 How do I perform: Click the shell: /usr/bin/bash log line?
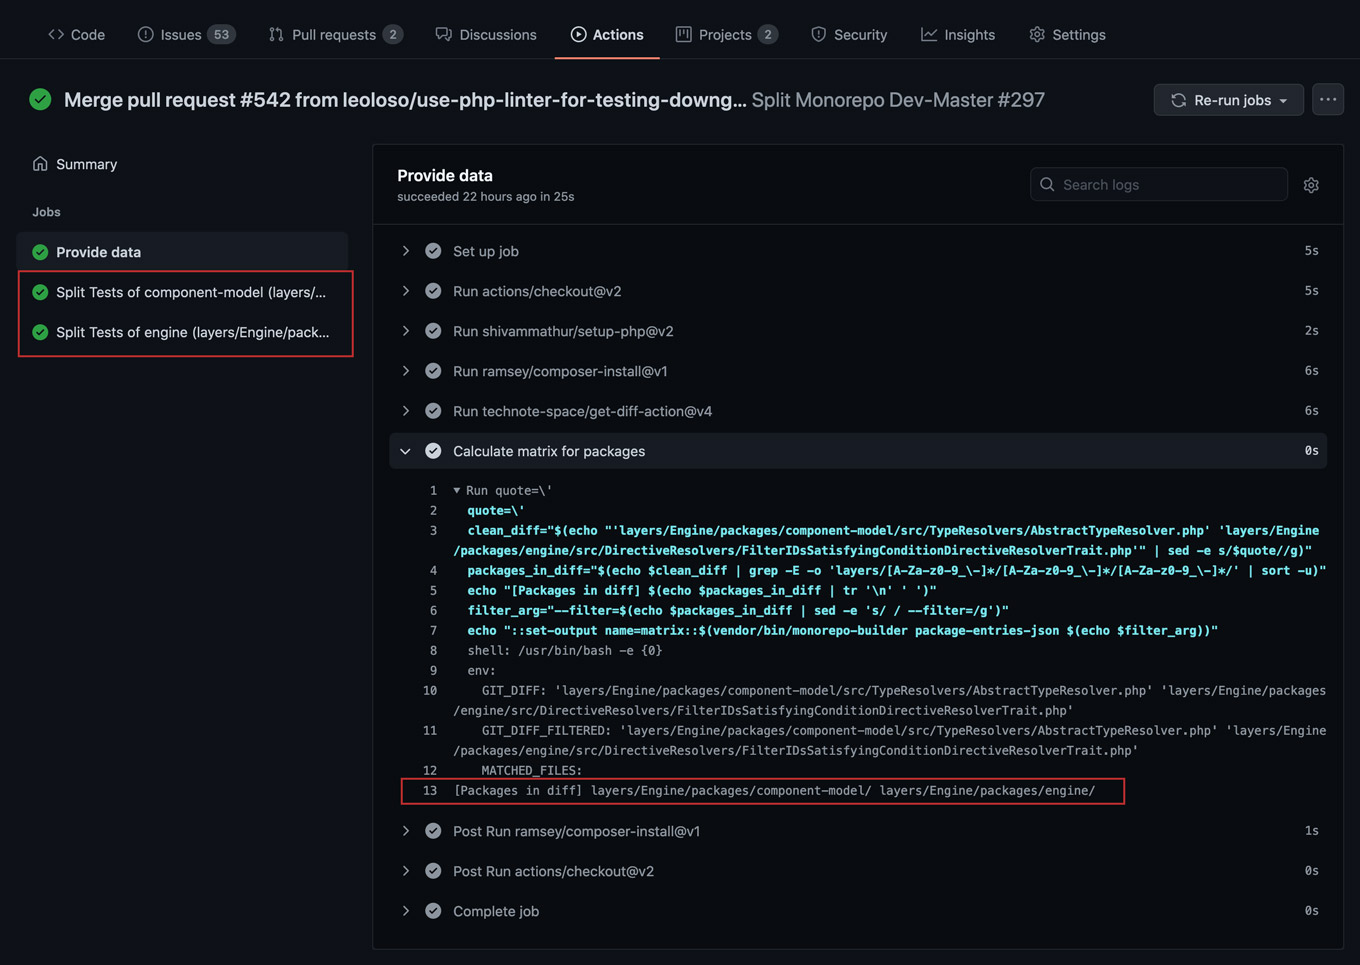564,651
